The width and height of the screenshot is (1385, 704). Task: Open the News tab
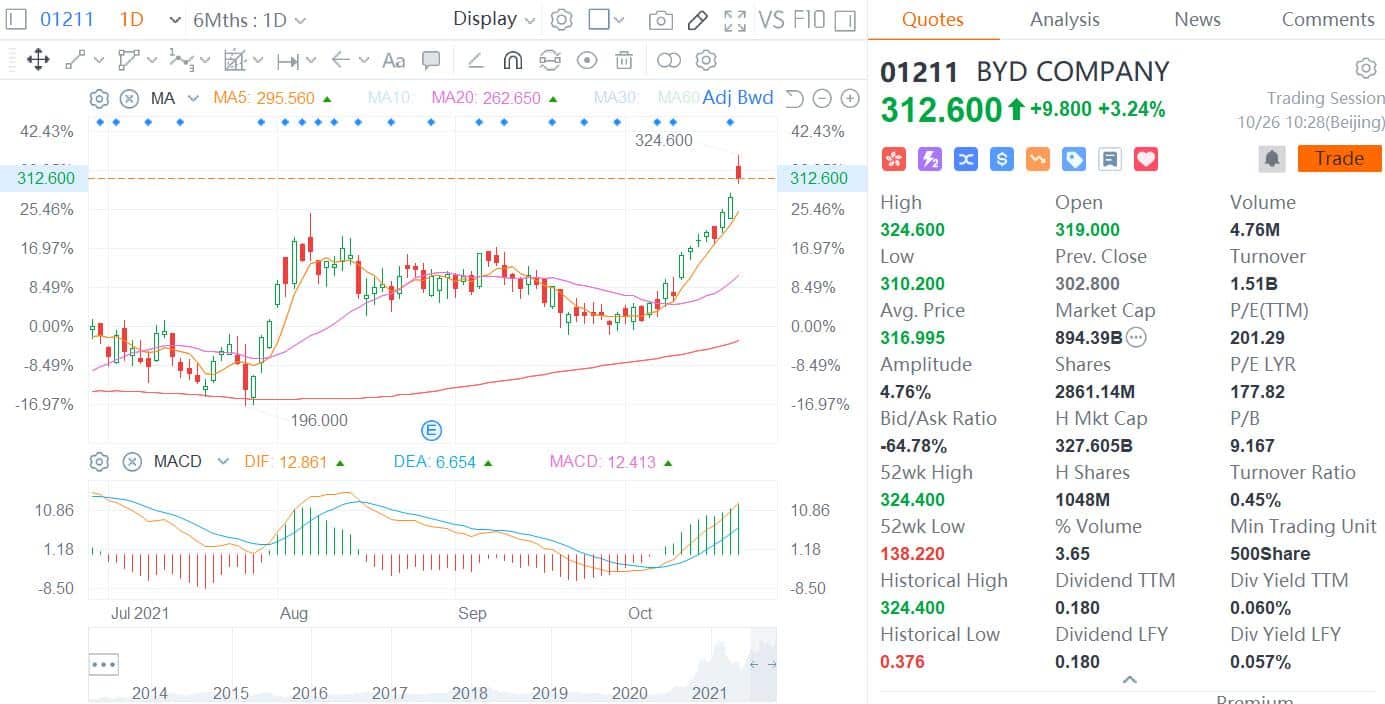[x=1197, y=19]
